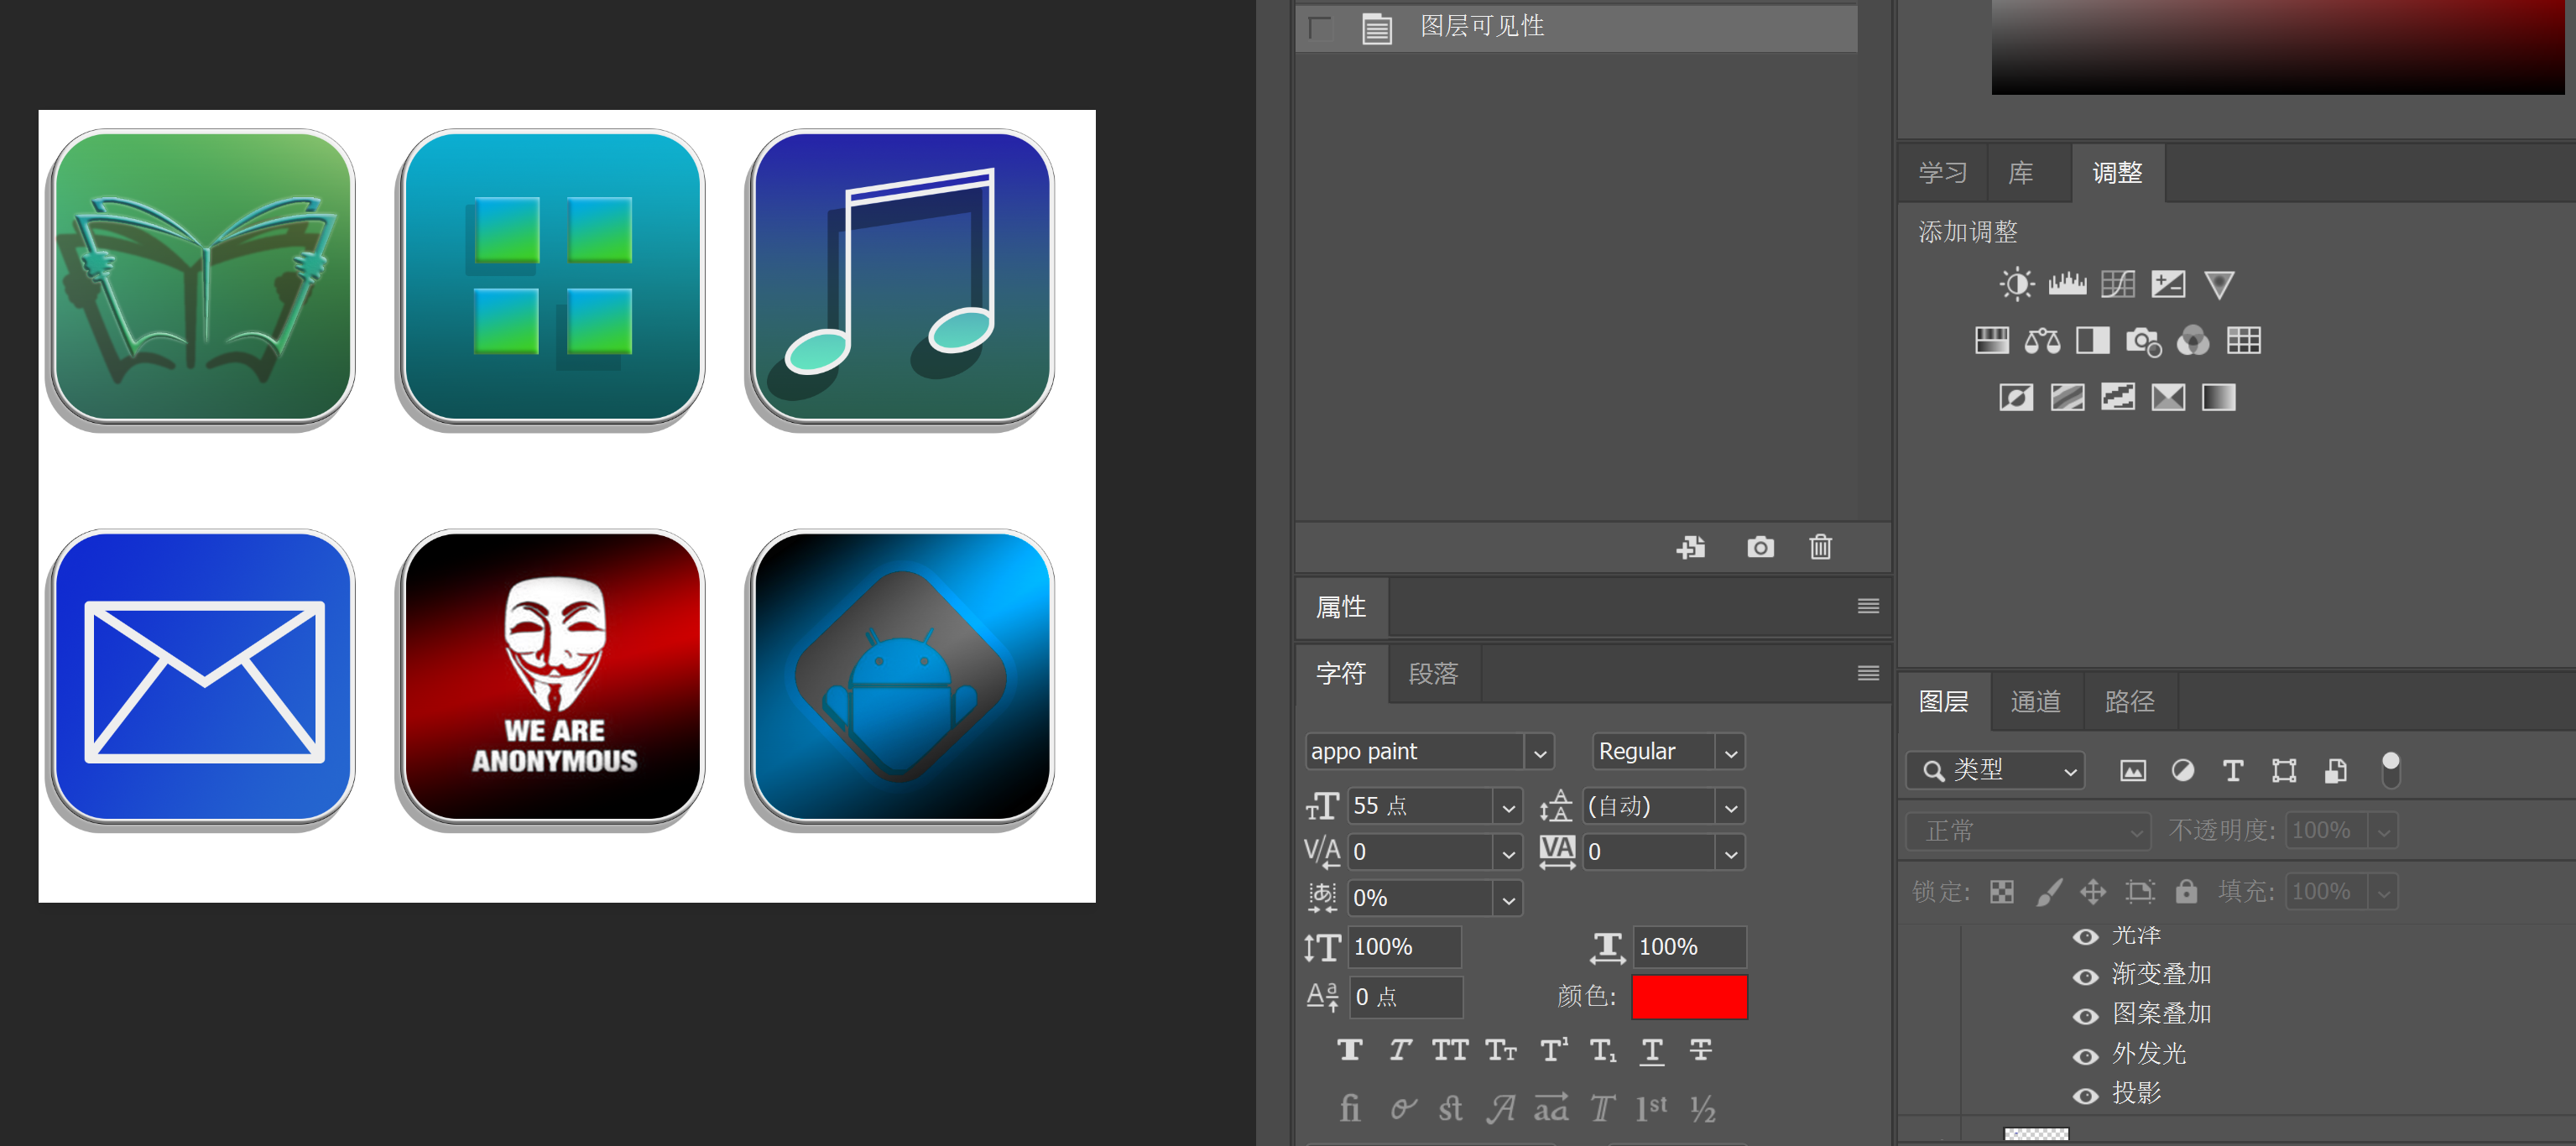Check the box beside 图层可见性 history state

click(1320, 28)
